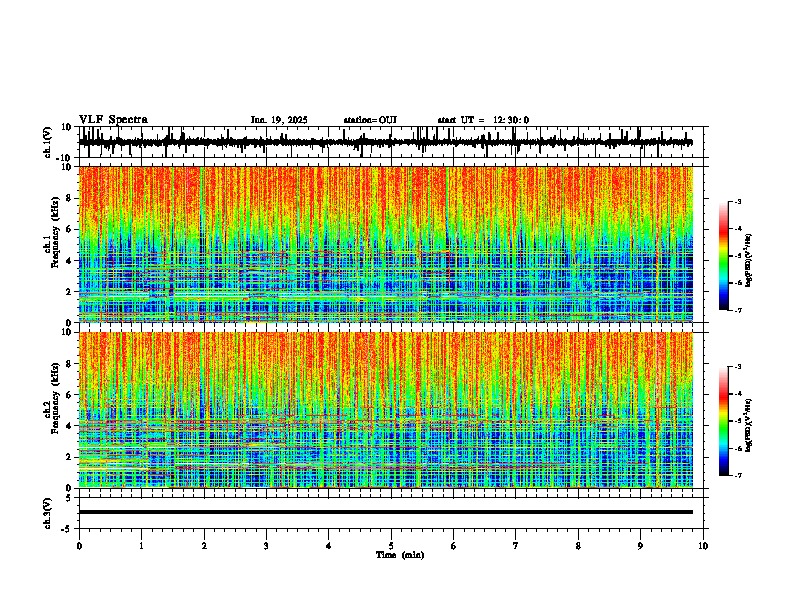The width and height of the screenshot is (792, 612).
Task: Click the time axis tick label "1"
Action: coord(141,546)
